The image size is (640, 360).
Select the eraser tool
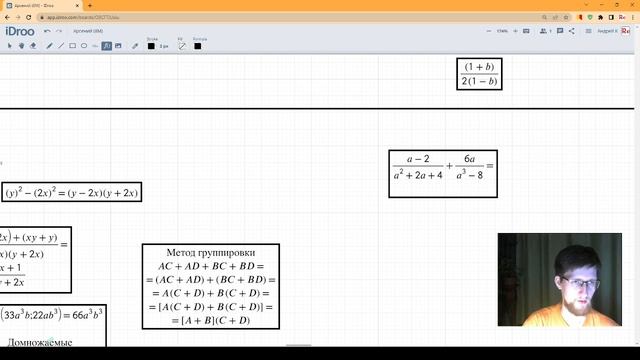[x=33, y=46]
